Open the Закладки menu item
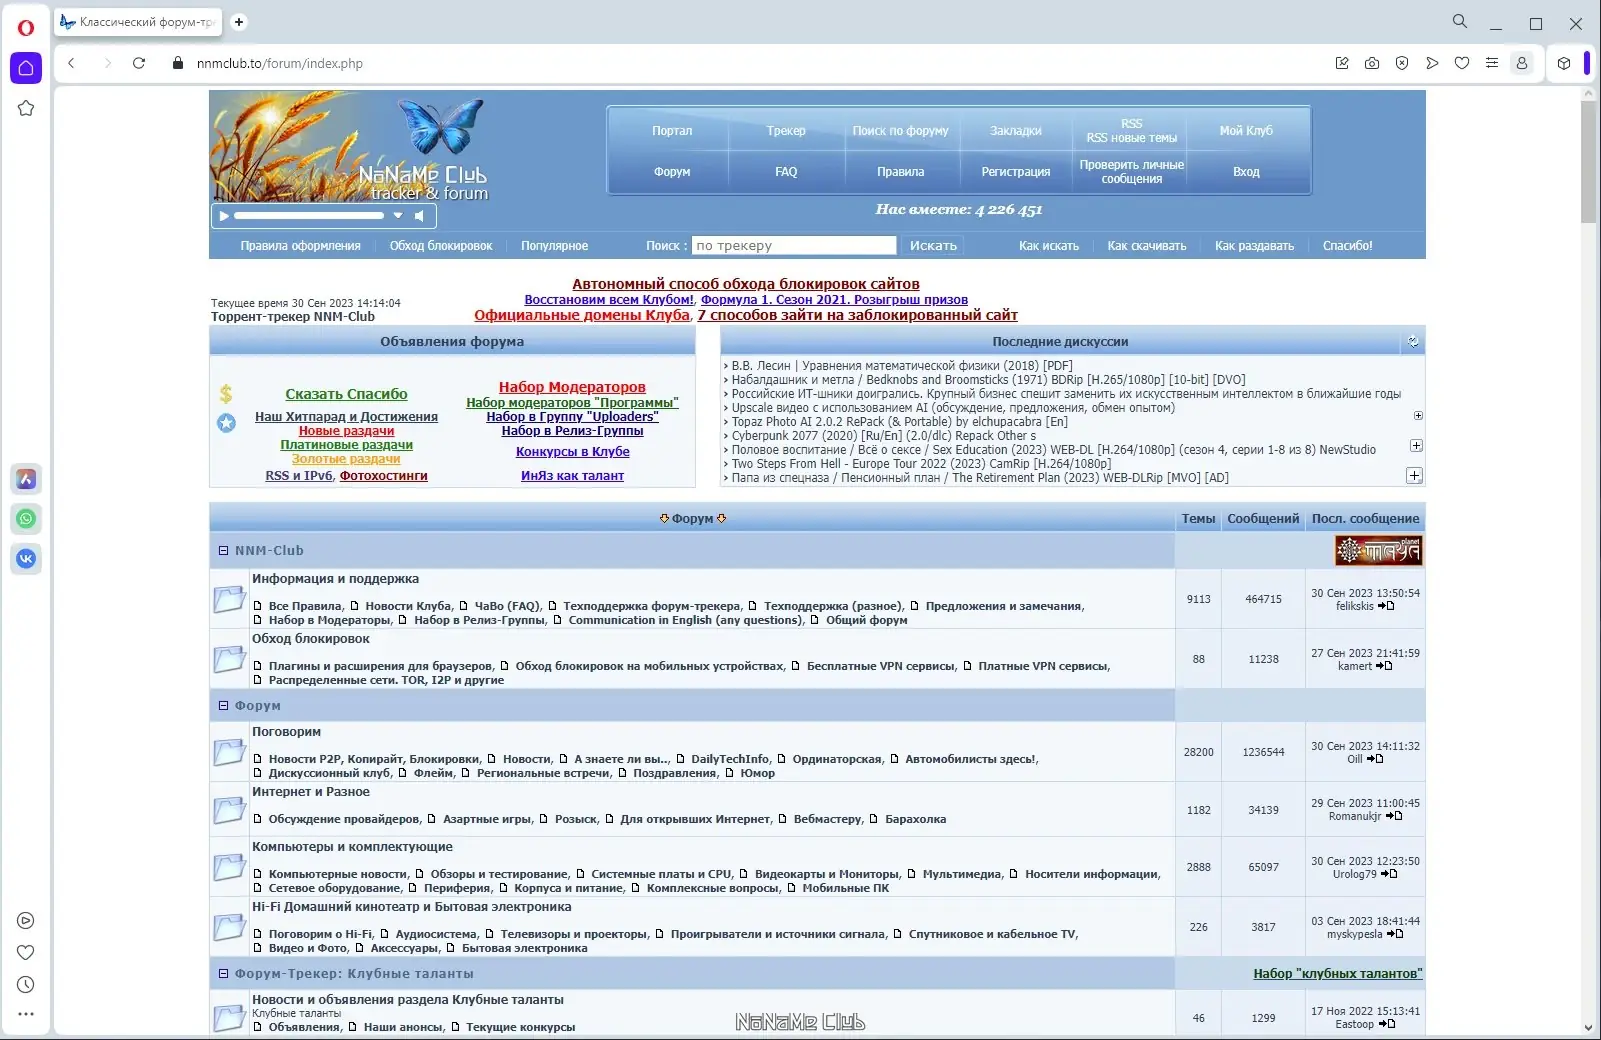The image size is (1601, 1040). 1015,131
